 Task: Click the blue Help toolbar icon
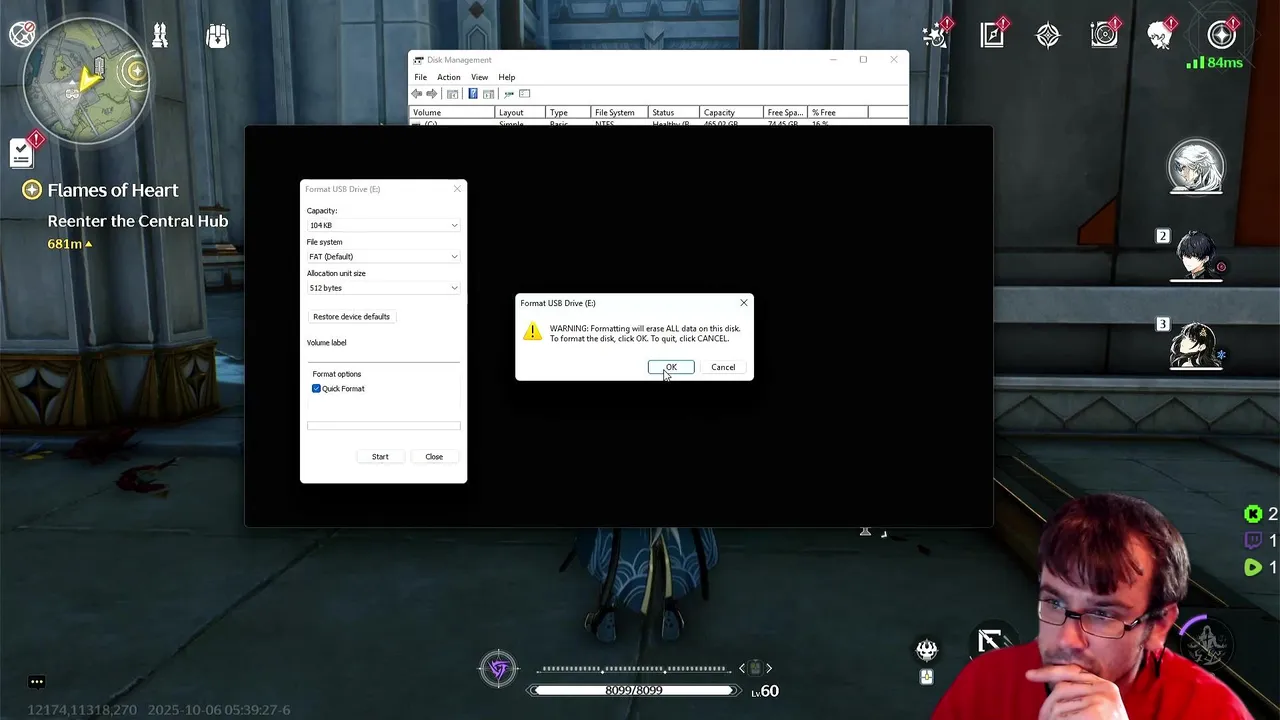tap(473, 94)
